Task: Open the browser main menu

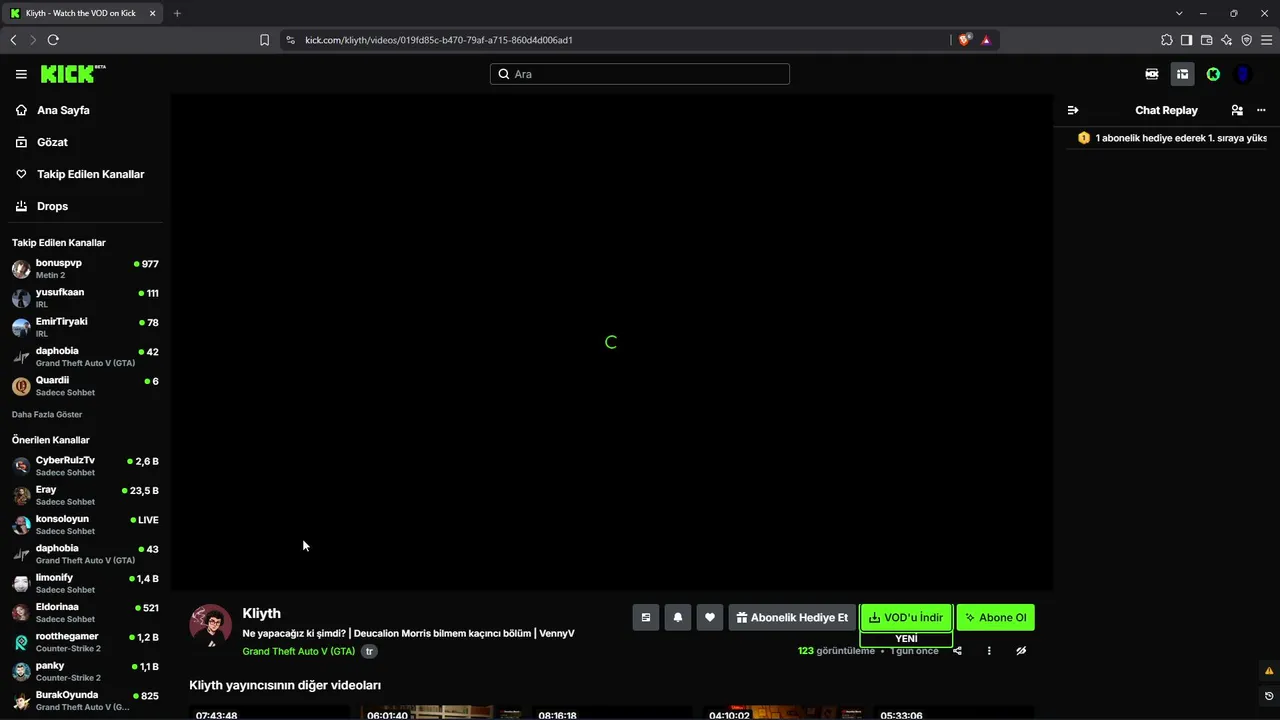Action: pos(1266,40)
